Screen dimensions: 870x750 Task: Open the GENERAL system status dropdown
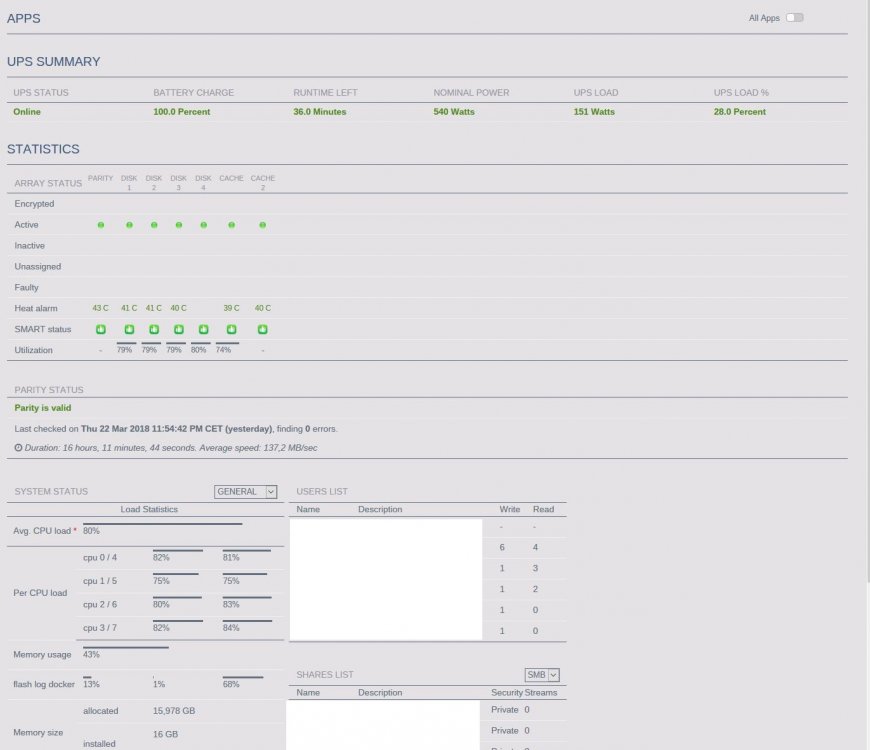click(245, 491)
